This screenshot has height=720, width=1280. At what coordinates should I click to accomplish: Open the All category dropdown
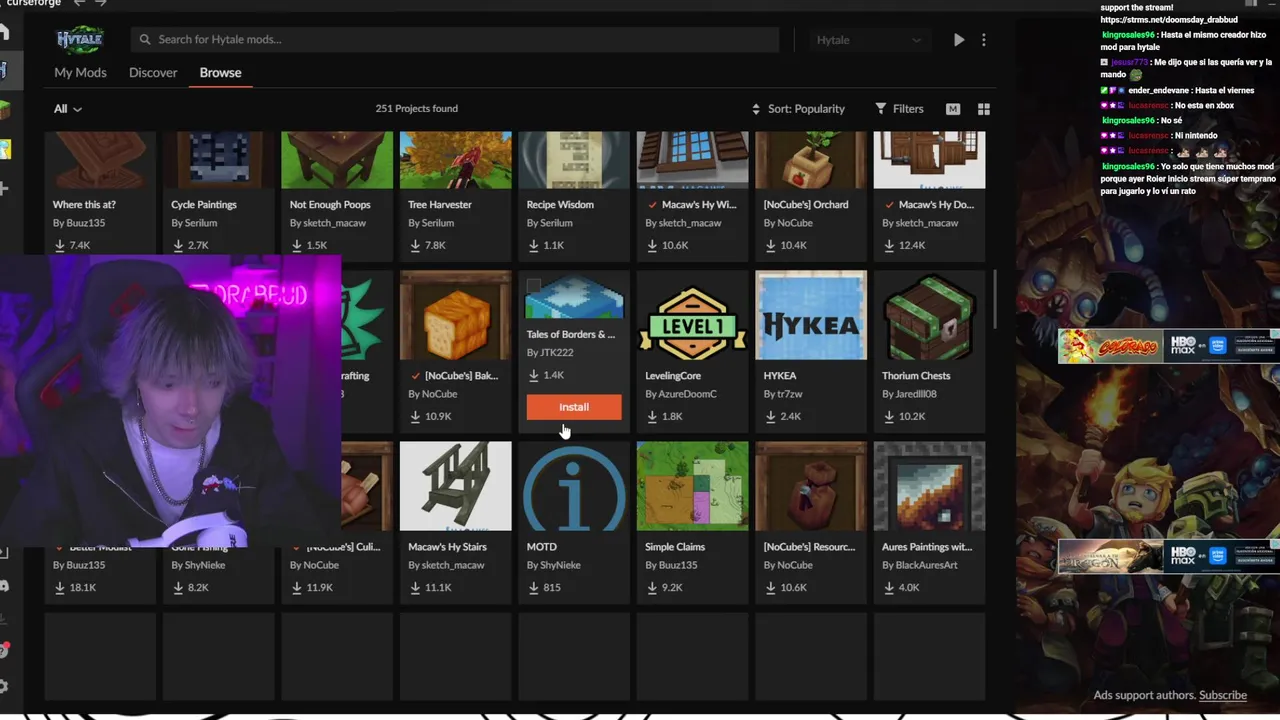pos(68,109)
